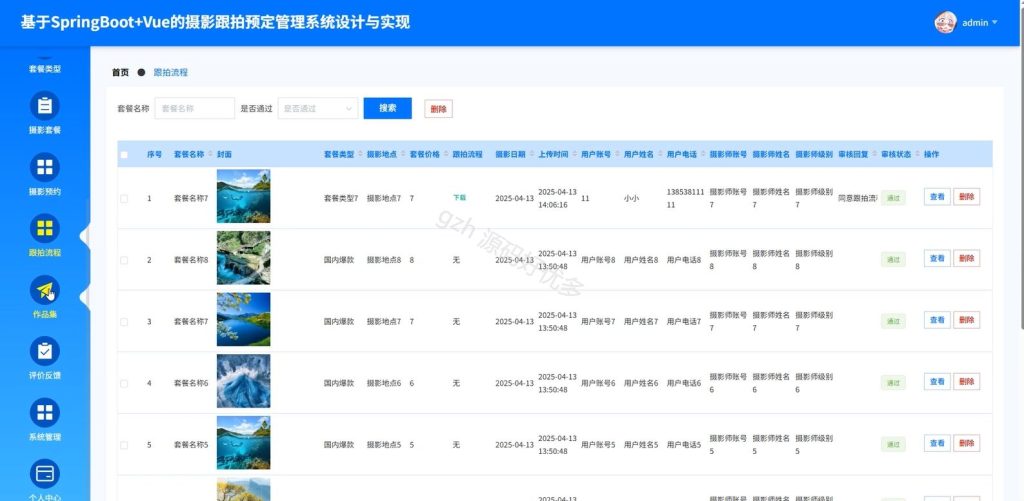This screenshot has height=501, width=1024.
Task: Open the 作品集 paper-plane icon
Action: coord(44,290)
